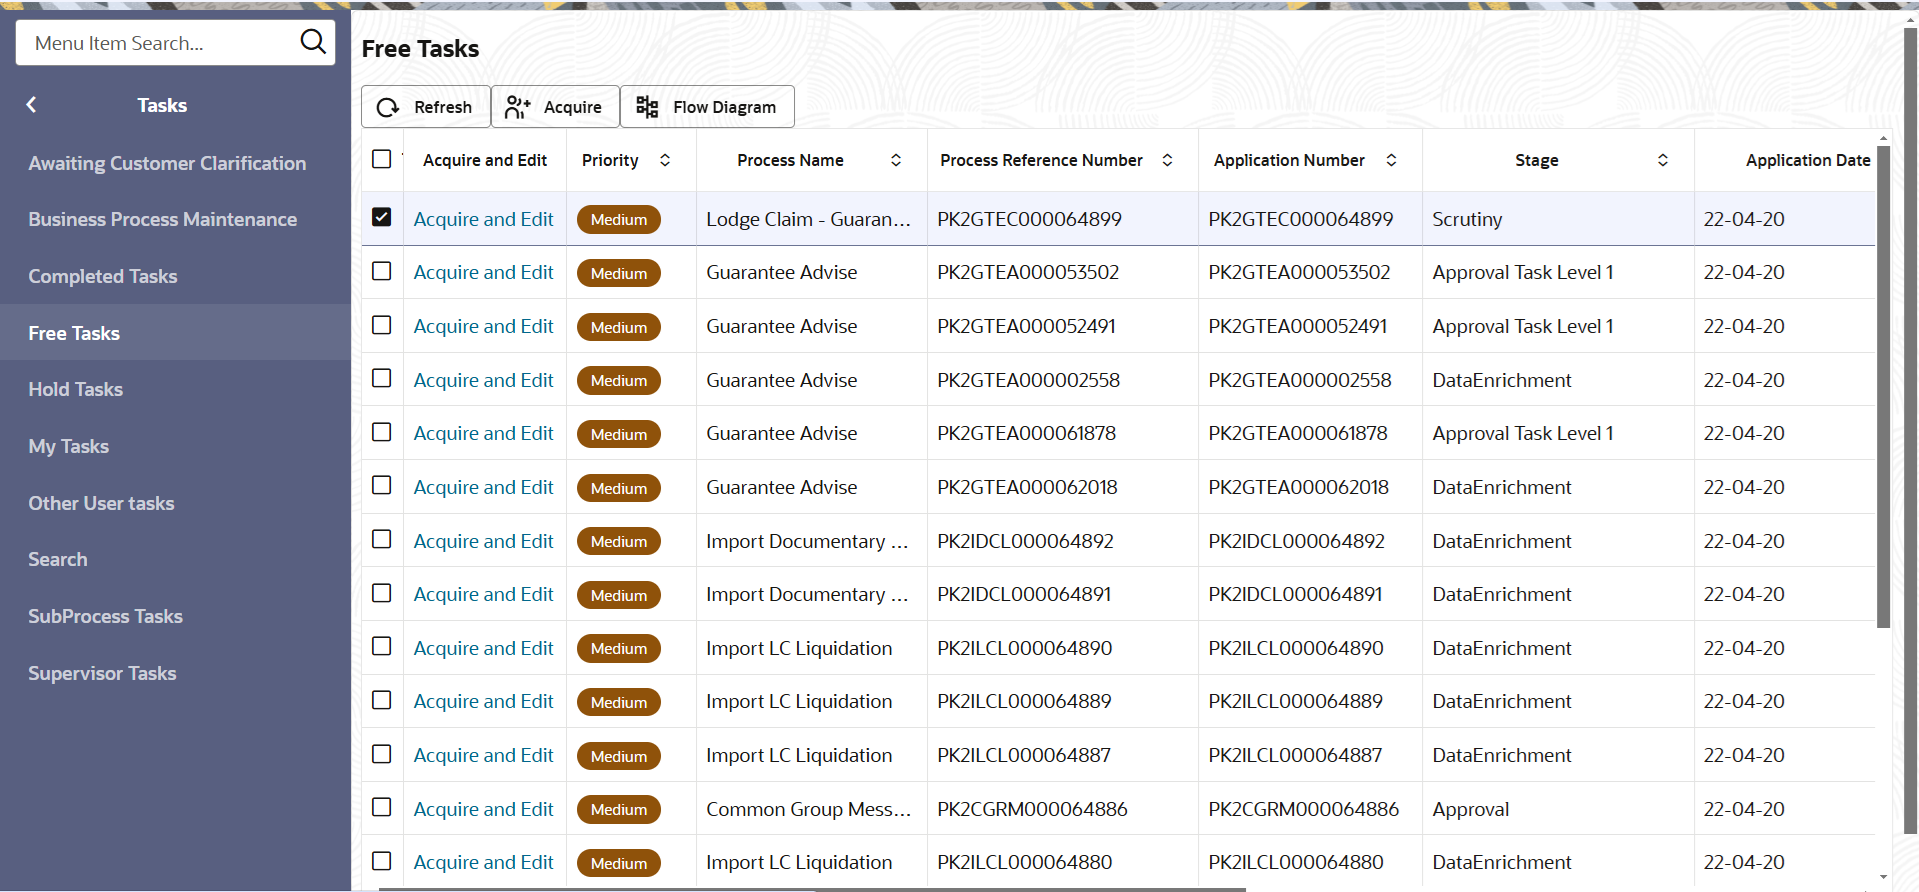Open My Tasks menu item
Viewport: 1919px width, 892px height.
click(x=68, y=446)
